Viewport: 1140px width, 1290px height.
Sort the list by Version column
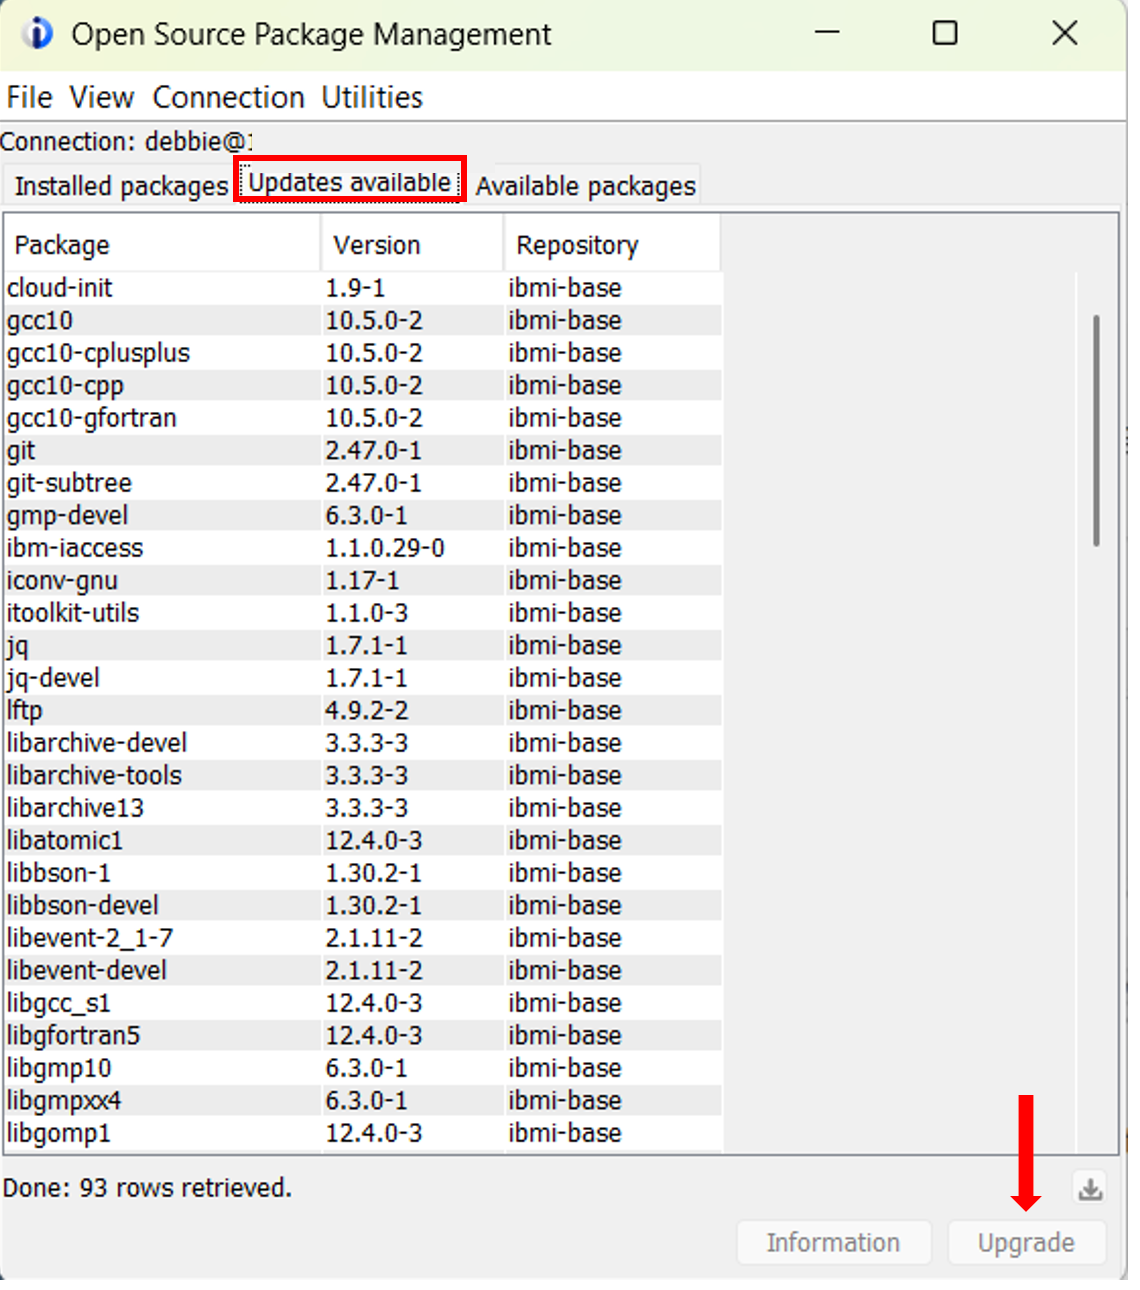(375, 244)
